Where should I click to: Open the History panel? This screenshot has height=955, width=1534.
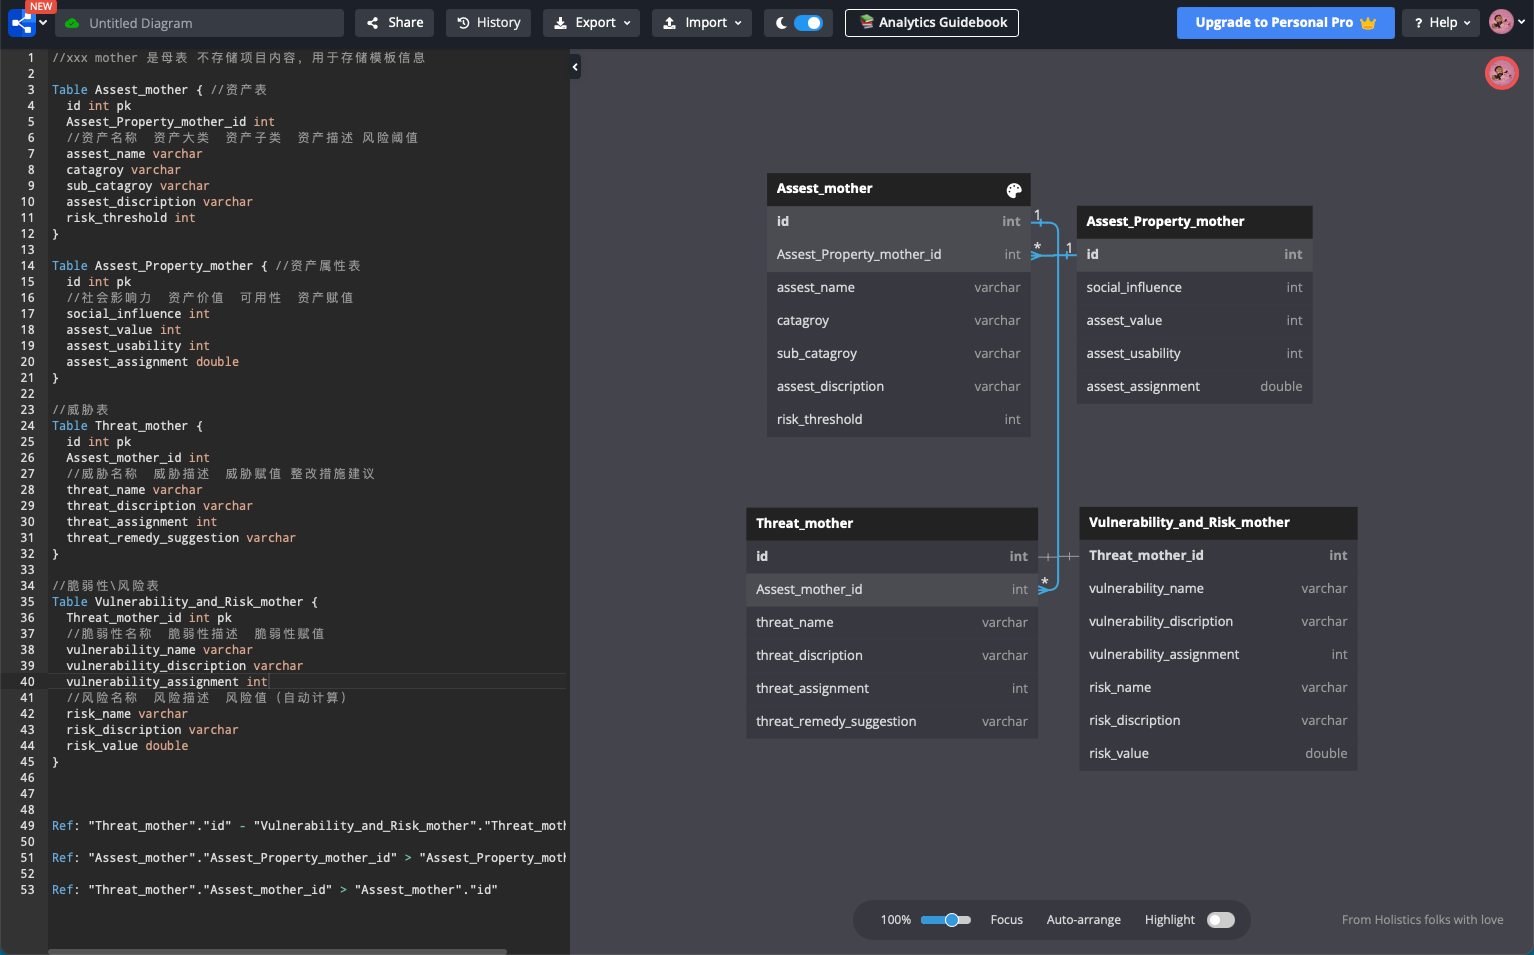(x=489, y=22)
